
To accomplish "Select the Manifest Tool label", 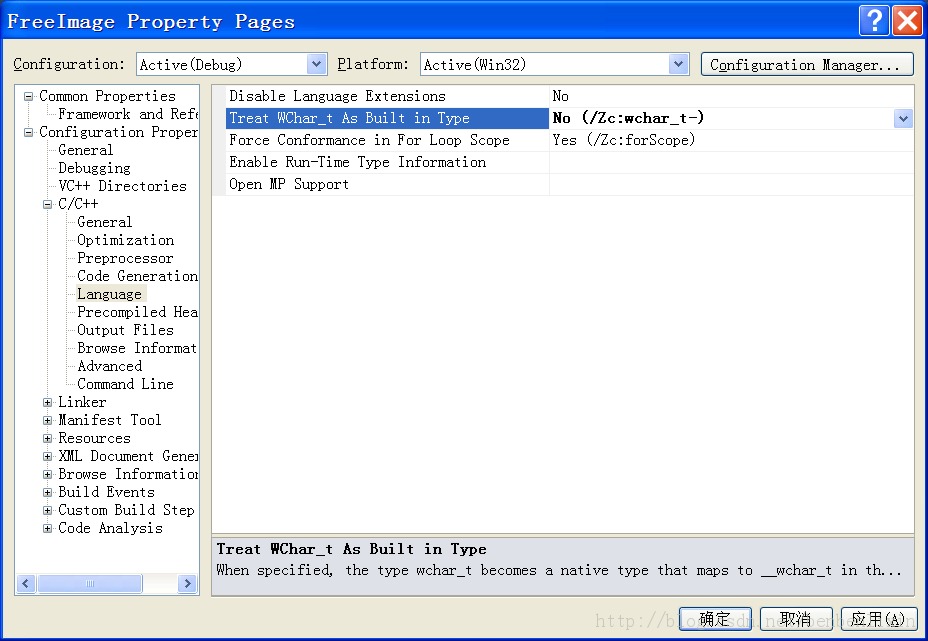I will [x=109, y=420].
